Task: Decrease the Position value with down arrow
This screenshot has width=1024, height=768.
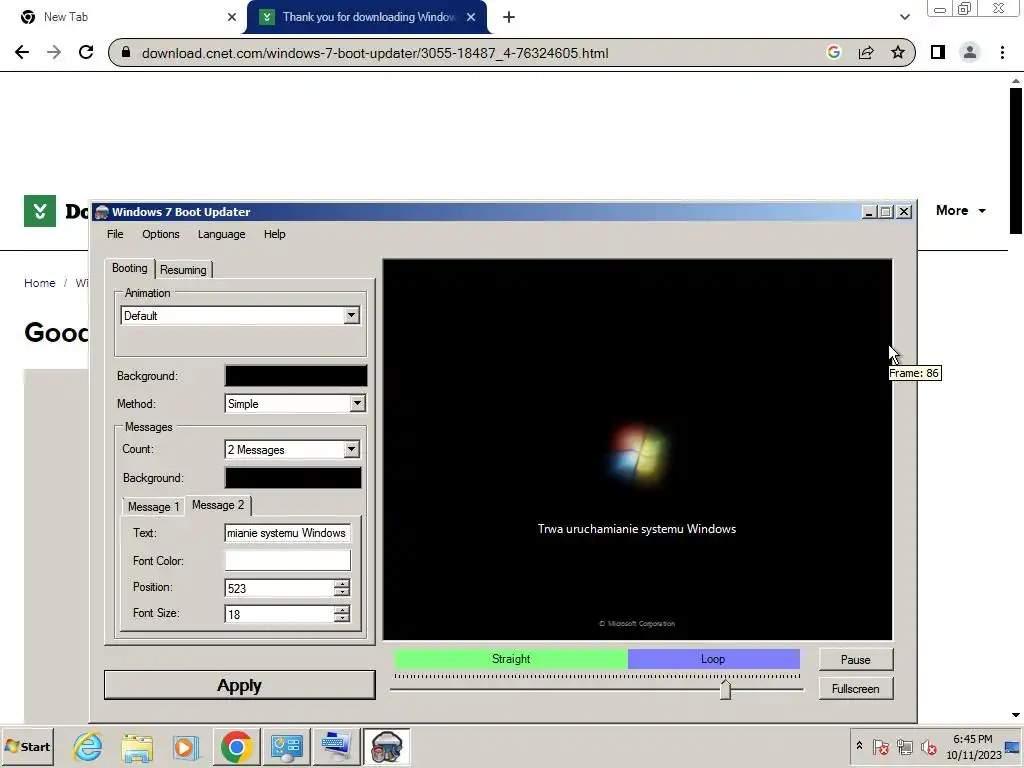Action: 342,592
